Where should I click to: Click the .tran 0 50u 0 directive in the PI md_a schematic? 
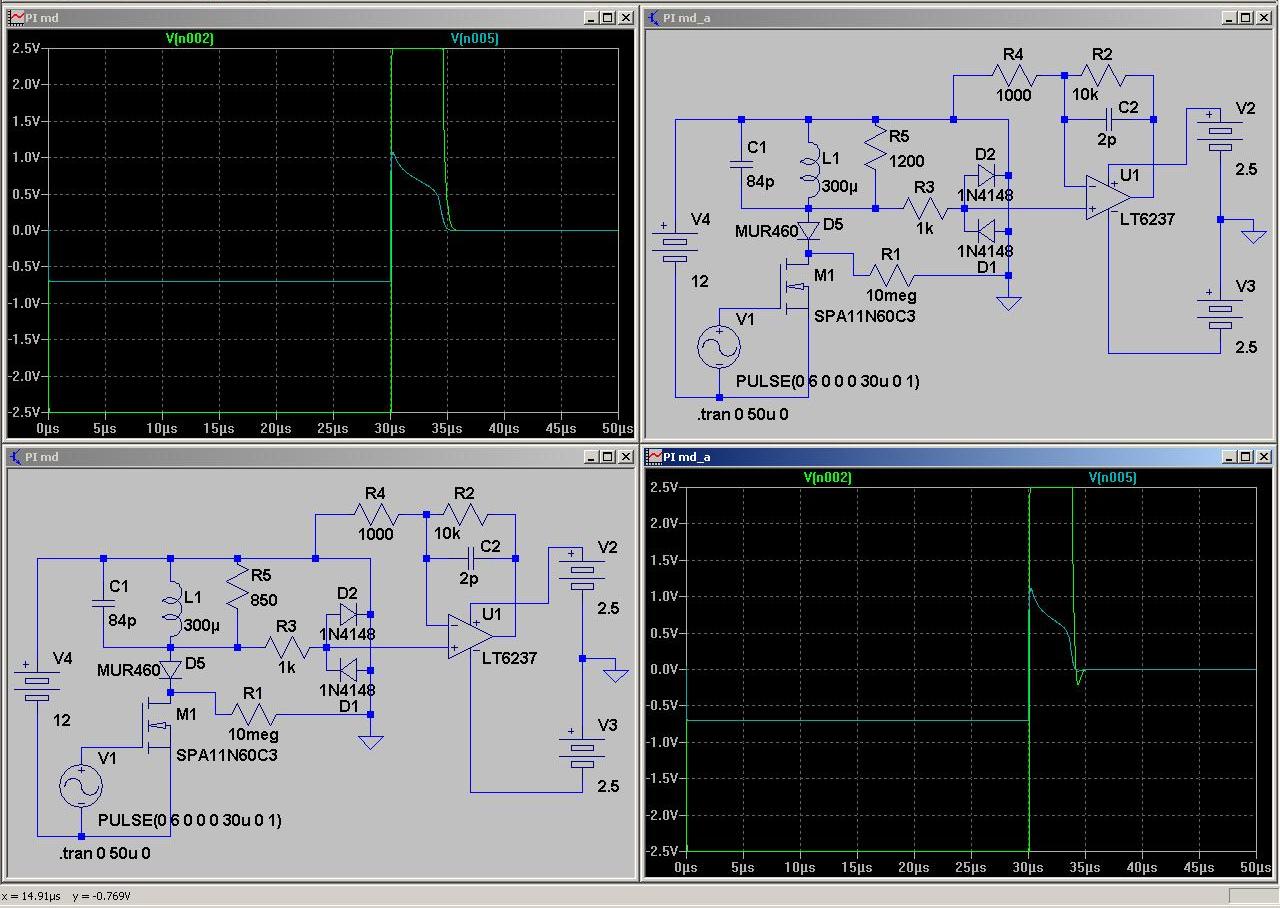(743, 413)
